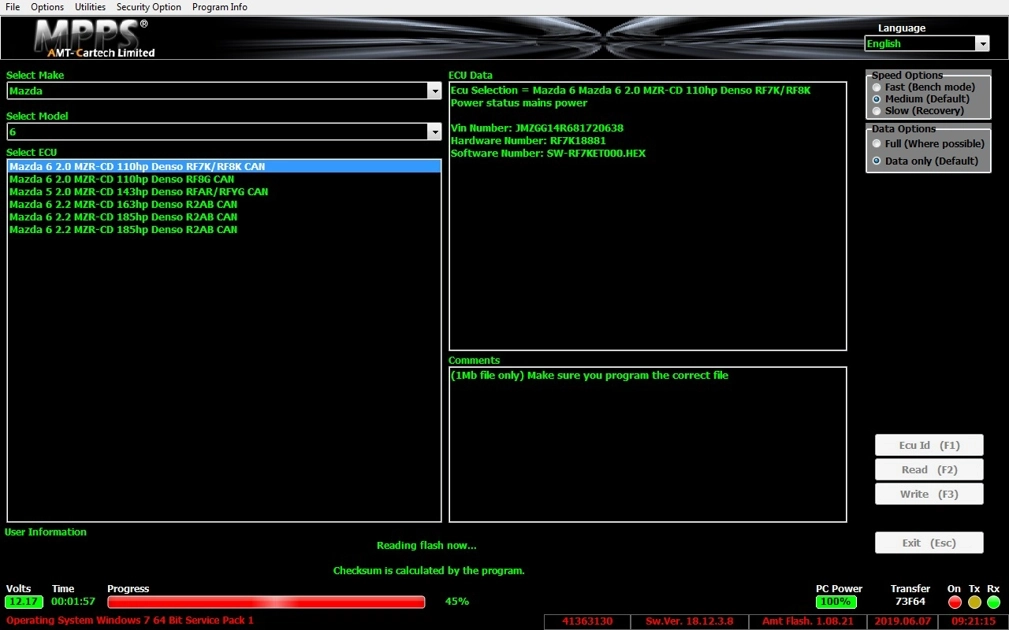Open the Utilities menu
This screenshot has width=1009, height=630.
point(90,7)
